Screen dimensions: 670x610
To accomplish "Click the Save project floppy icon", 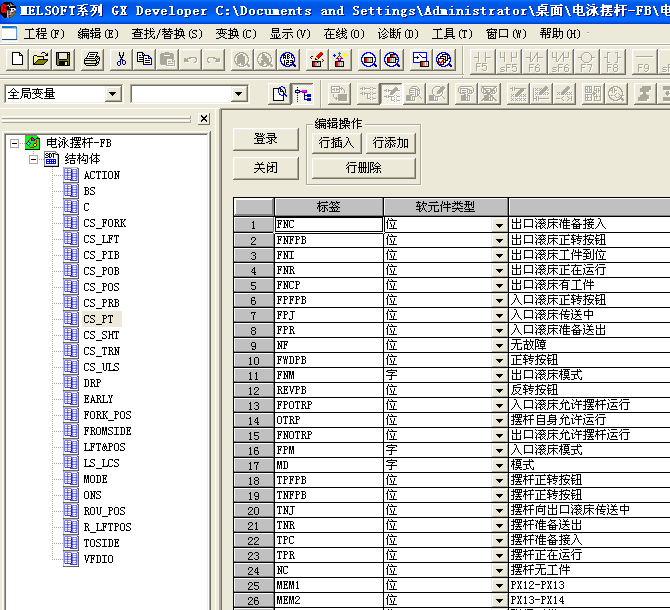I will pos(62,60).
